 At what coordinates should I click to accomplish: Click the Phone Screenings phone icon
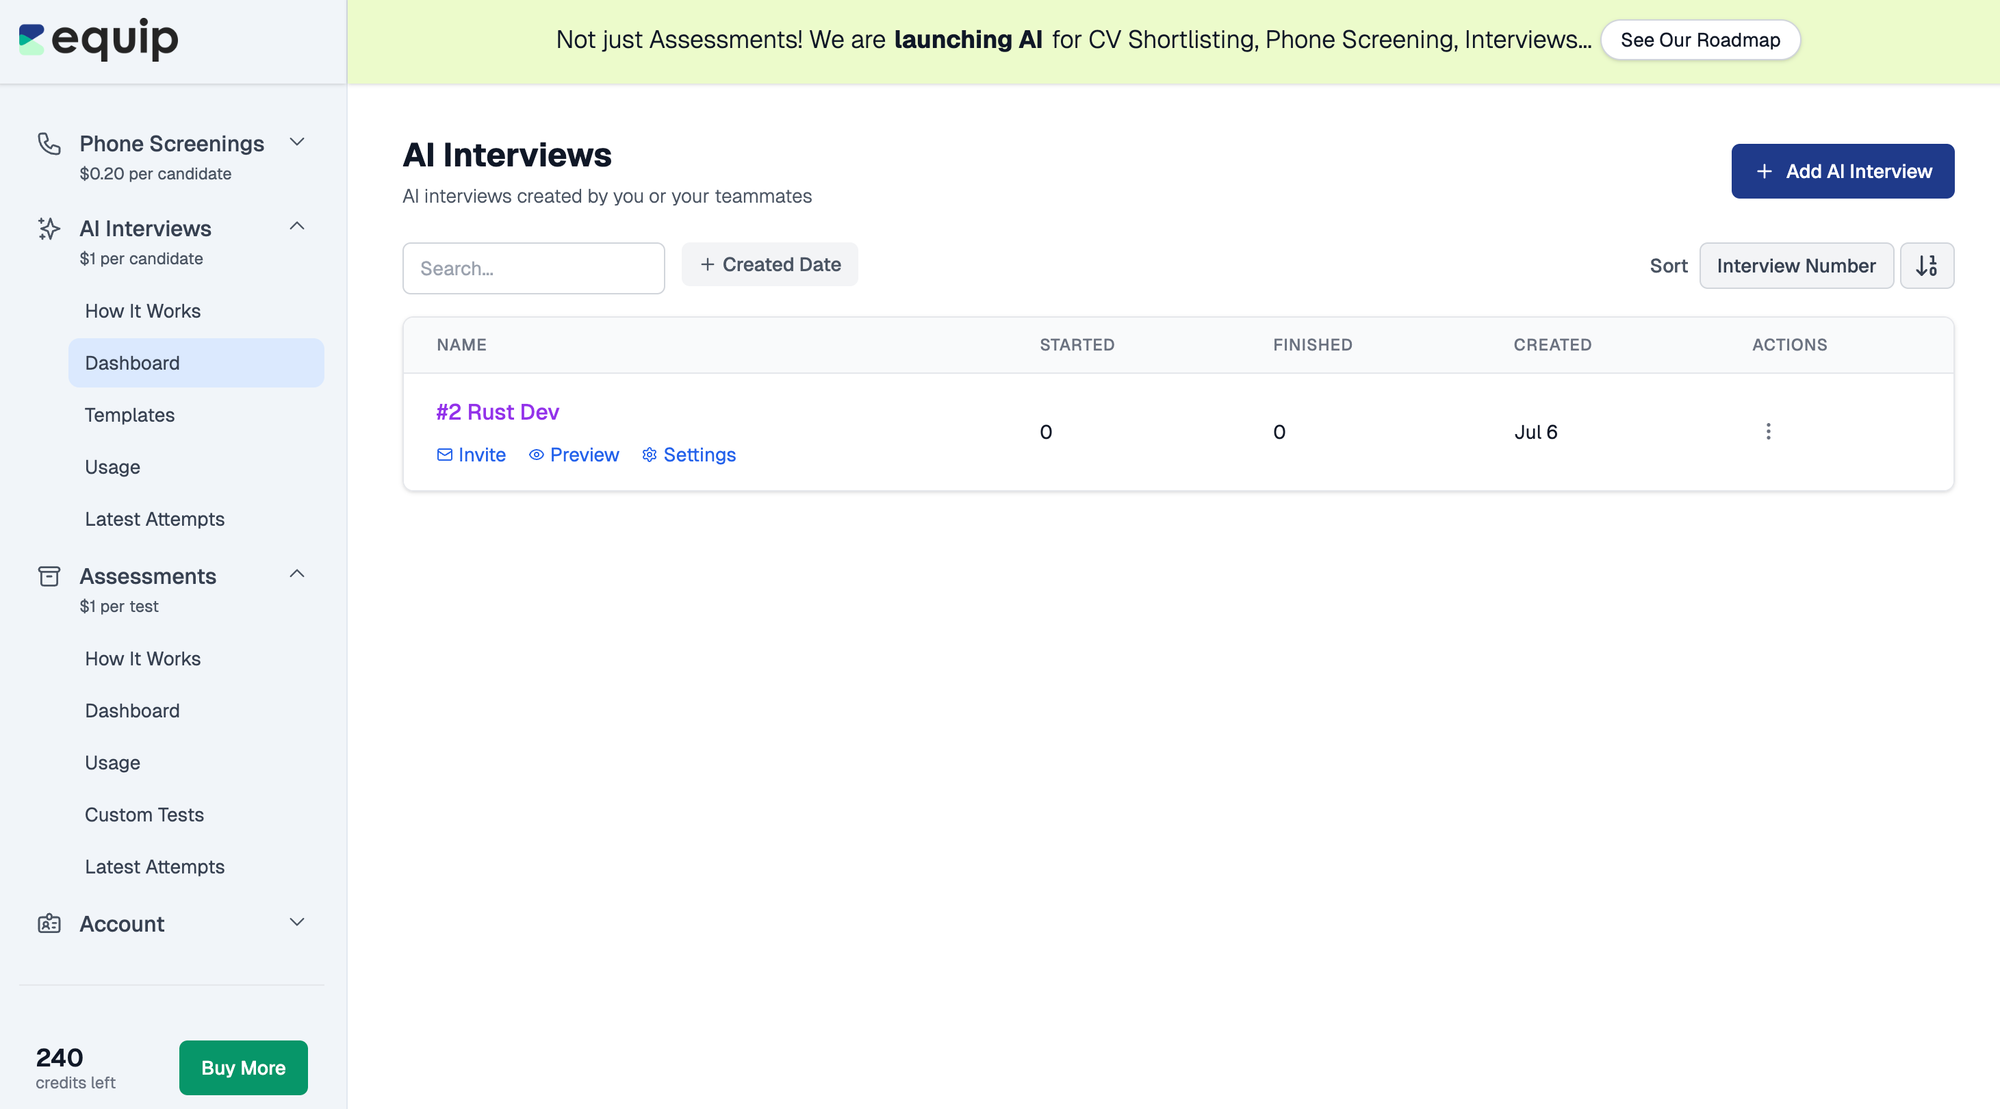click(49, 144)
